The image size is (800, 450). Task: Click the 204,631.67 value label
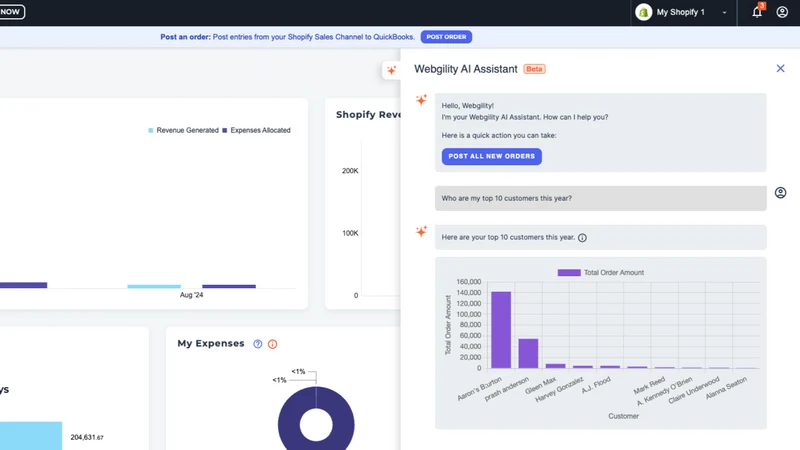87,437
